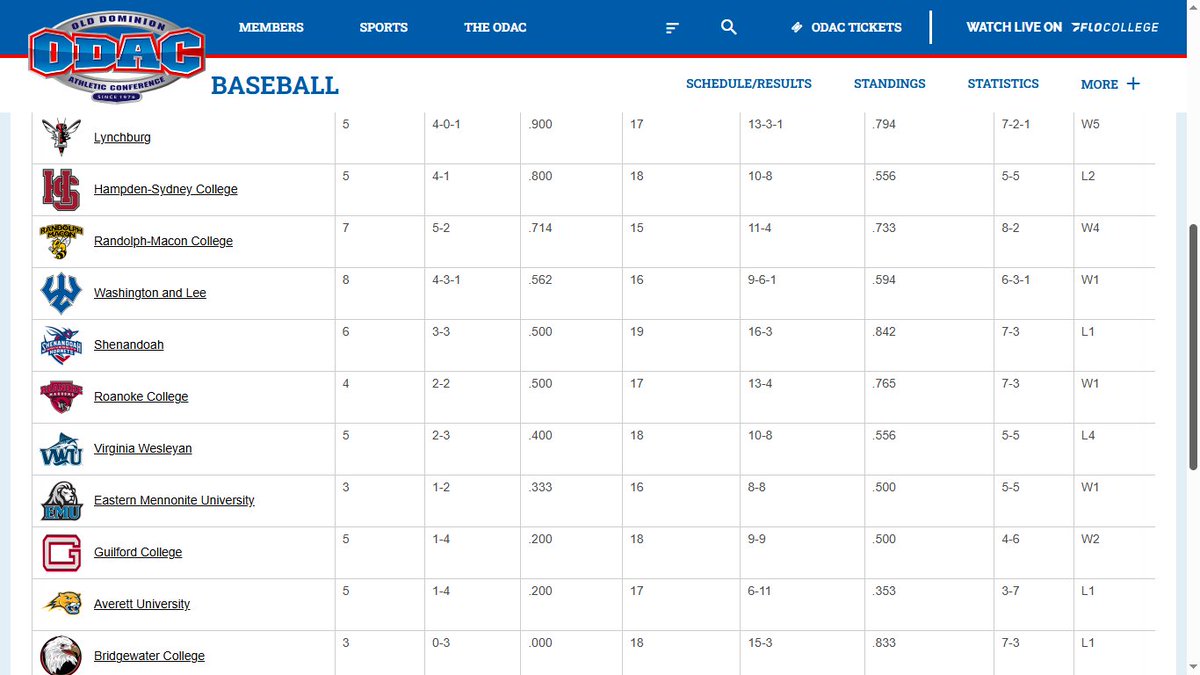
Task: Select Hampden-Sydney's L2 streak cell
Action: pos(1089,176)
